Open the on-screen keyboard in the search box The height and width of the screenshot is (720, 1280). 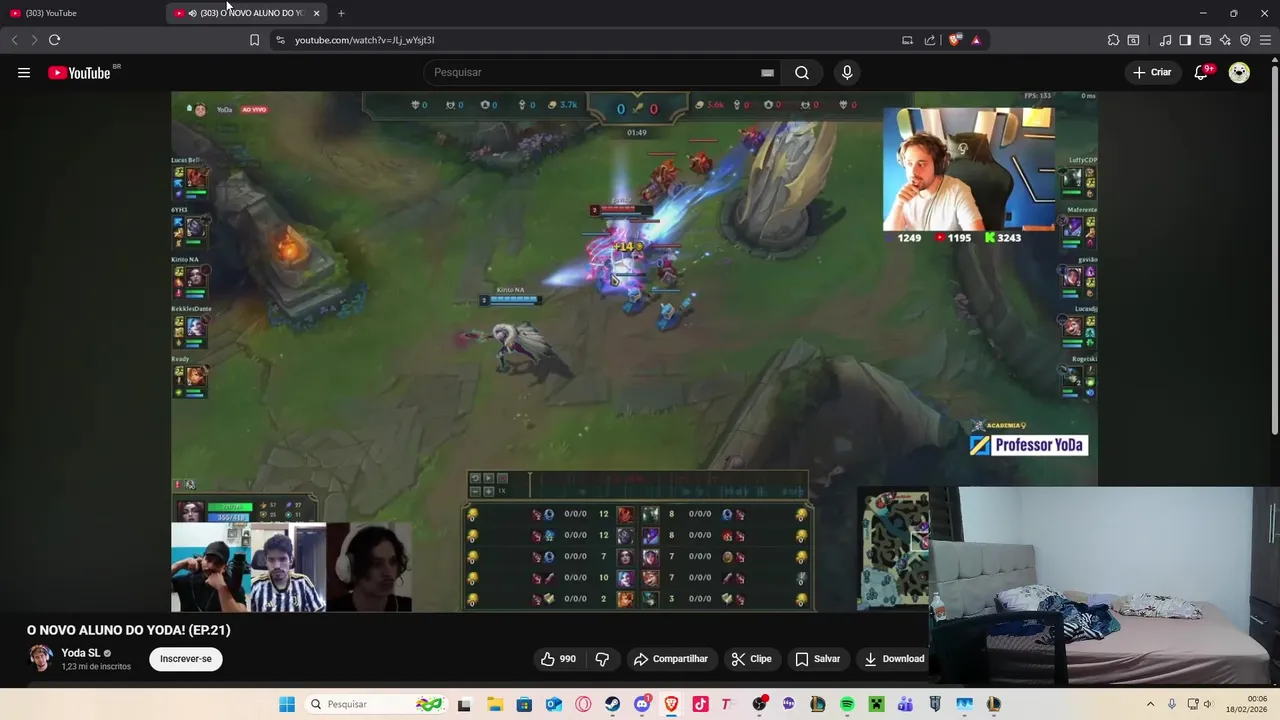(x=767, y=72)
